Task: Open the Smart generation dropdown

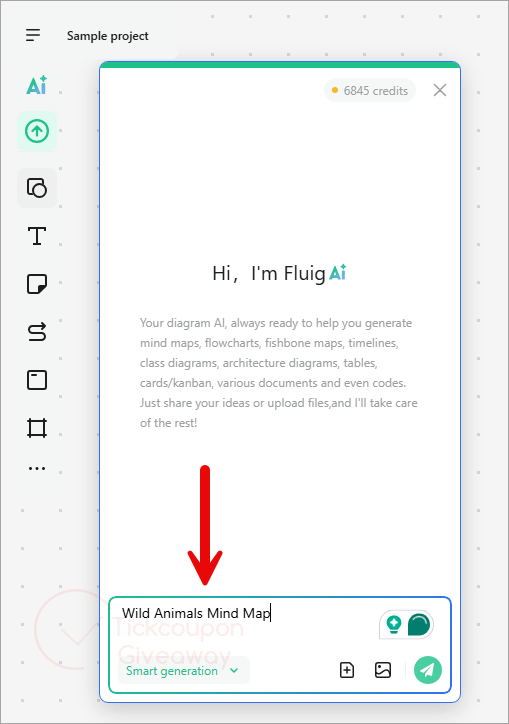Action: click(x=184, y=670)
